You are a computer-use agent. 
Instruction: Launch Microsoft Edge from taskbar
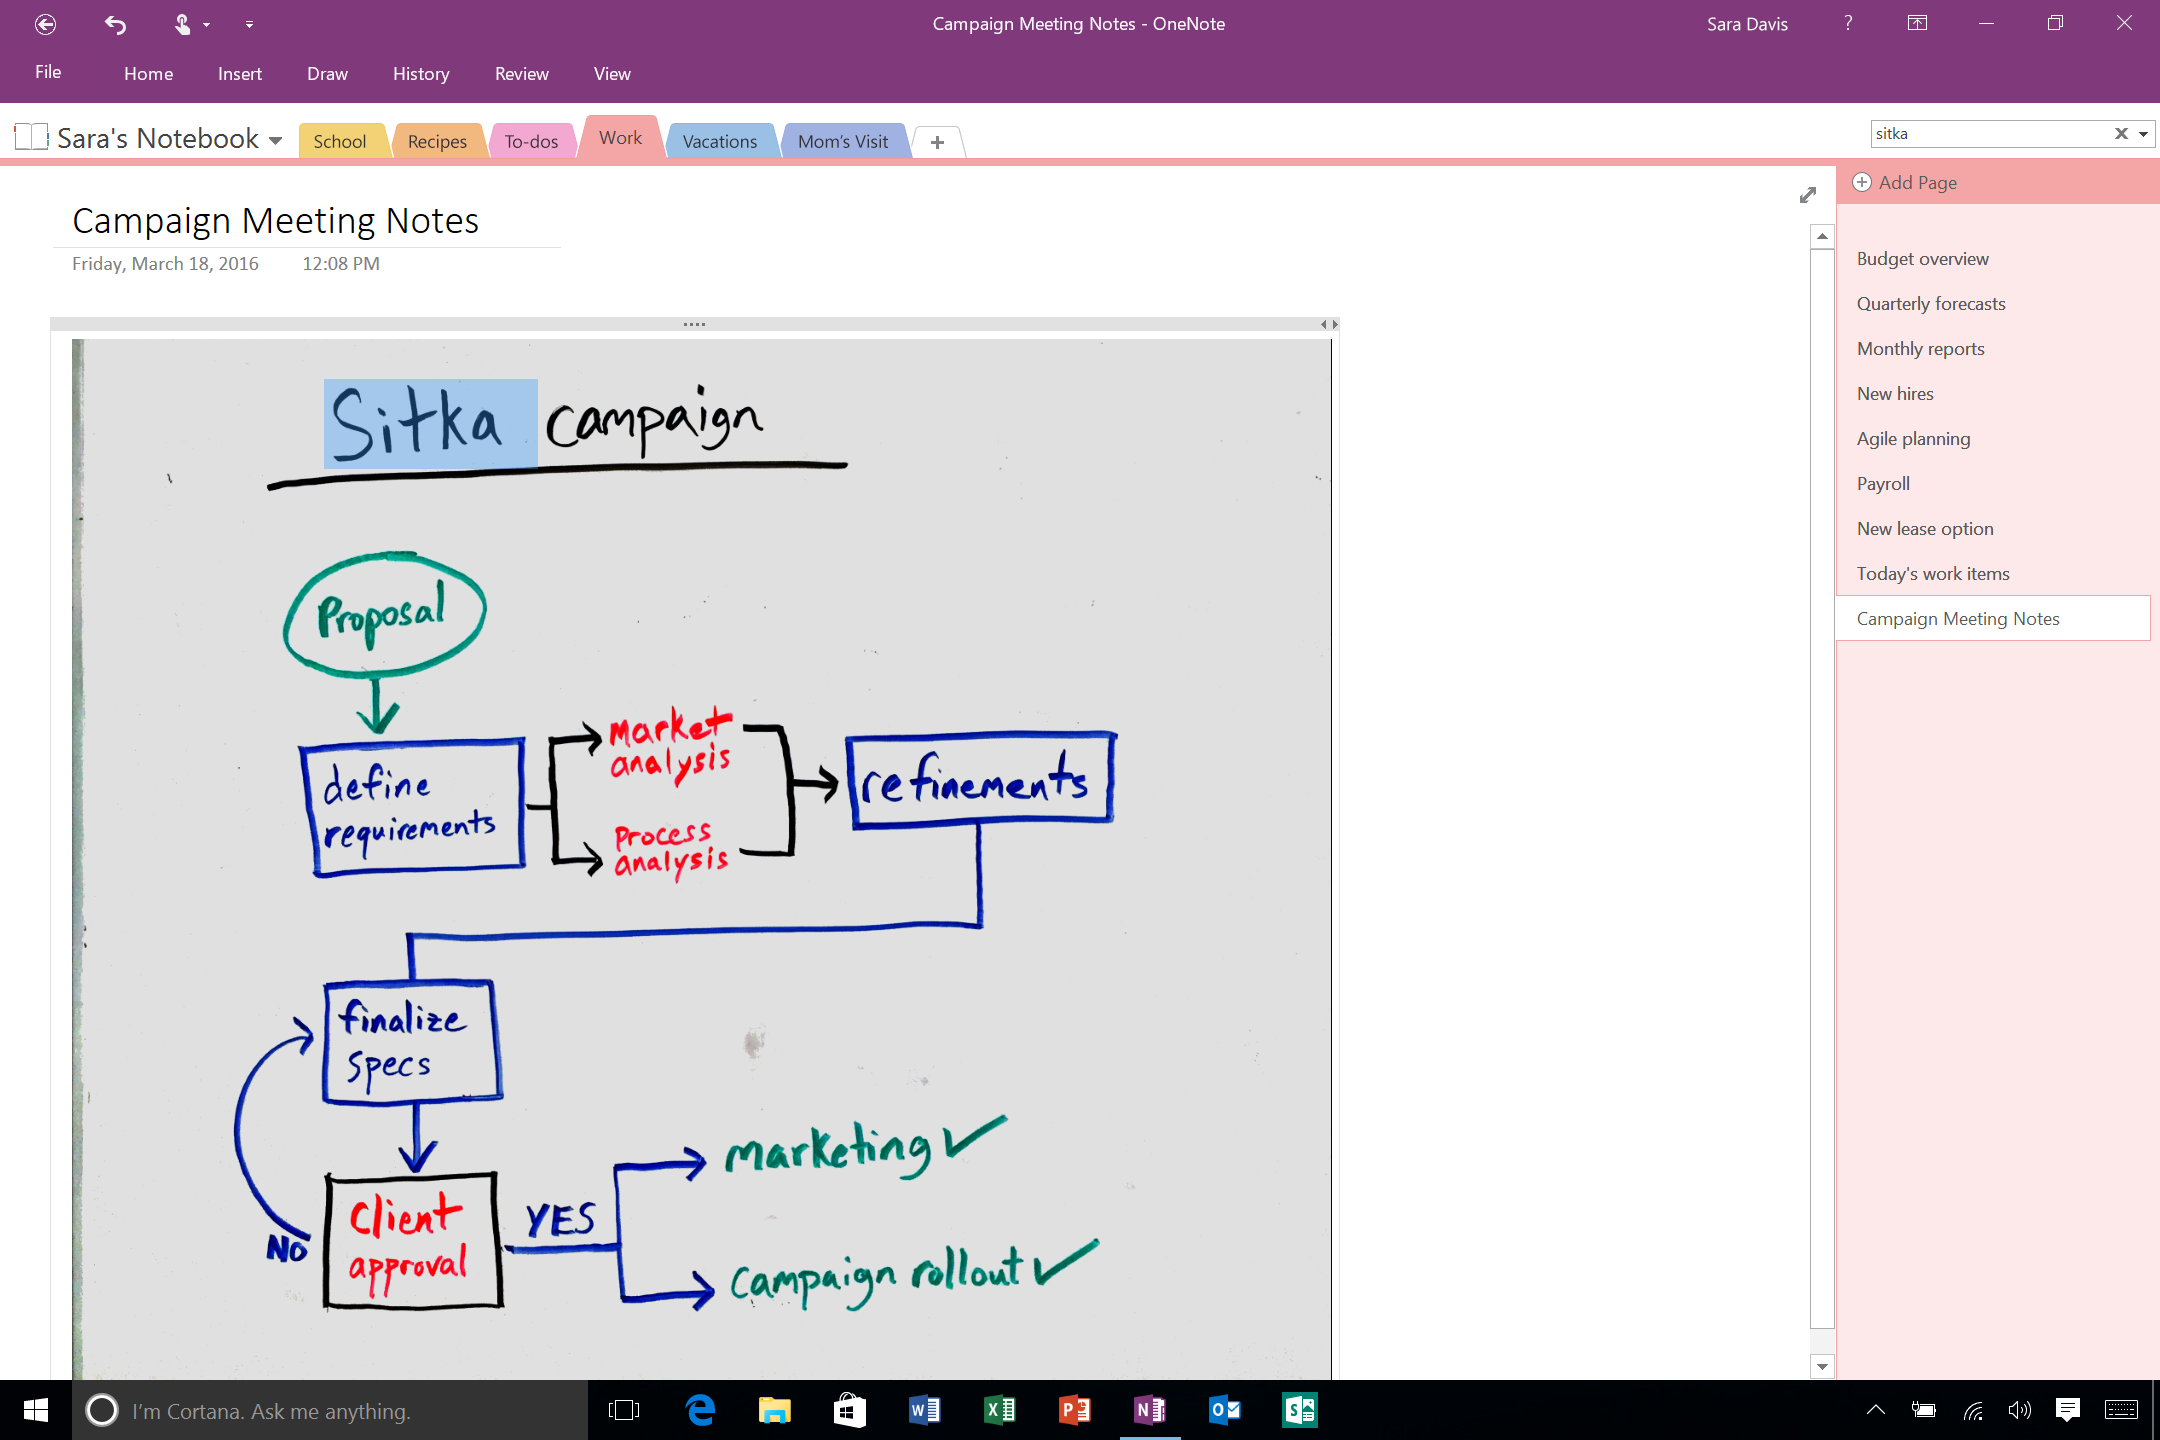point(701,1411)
